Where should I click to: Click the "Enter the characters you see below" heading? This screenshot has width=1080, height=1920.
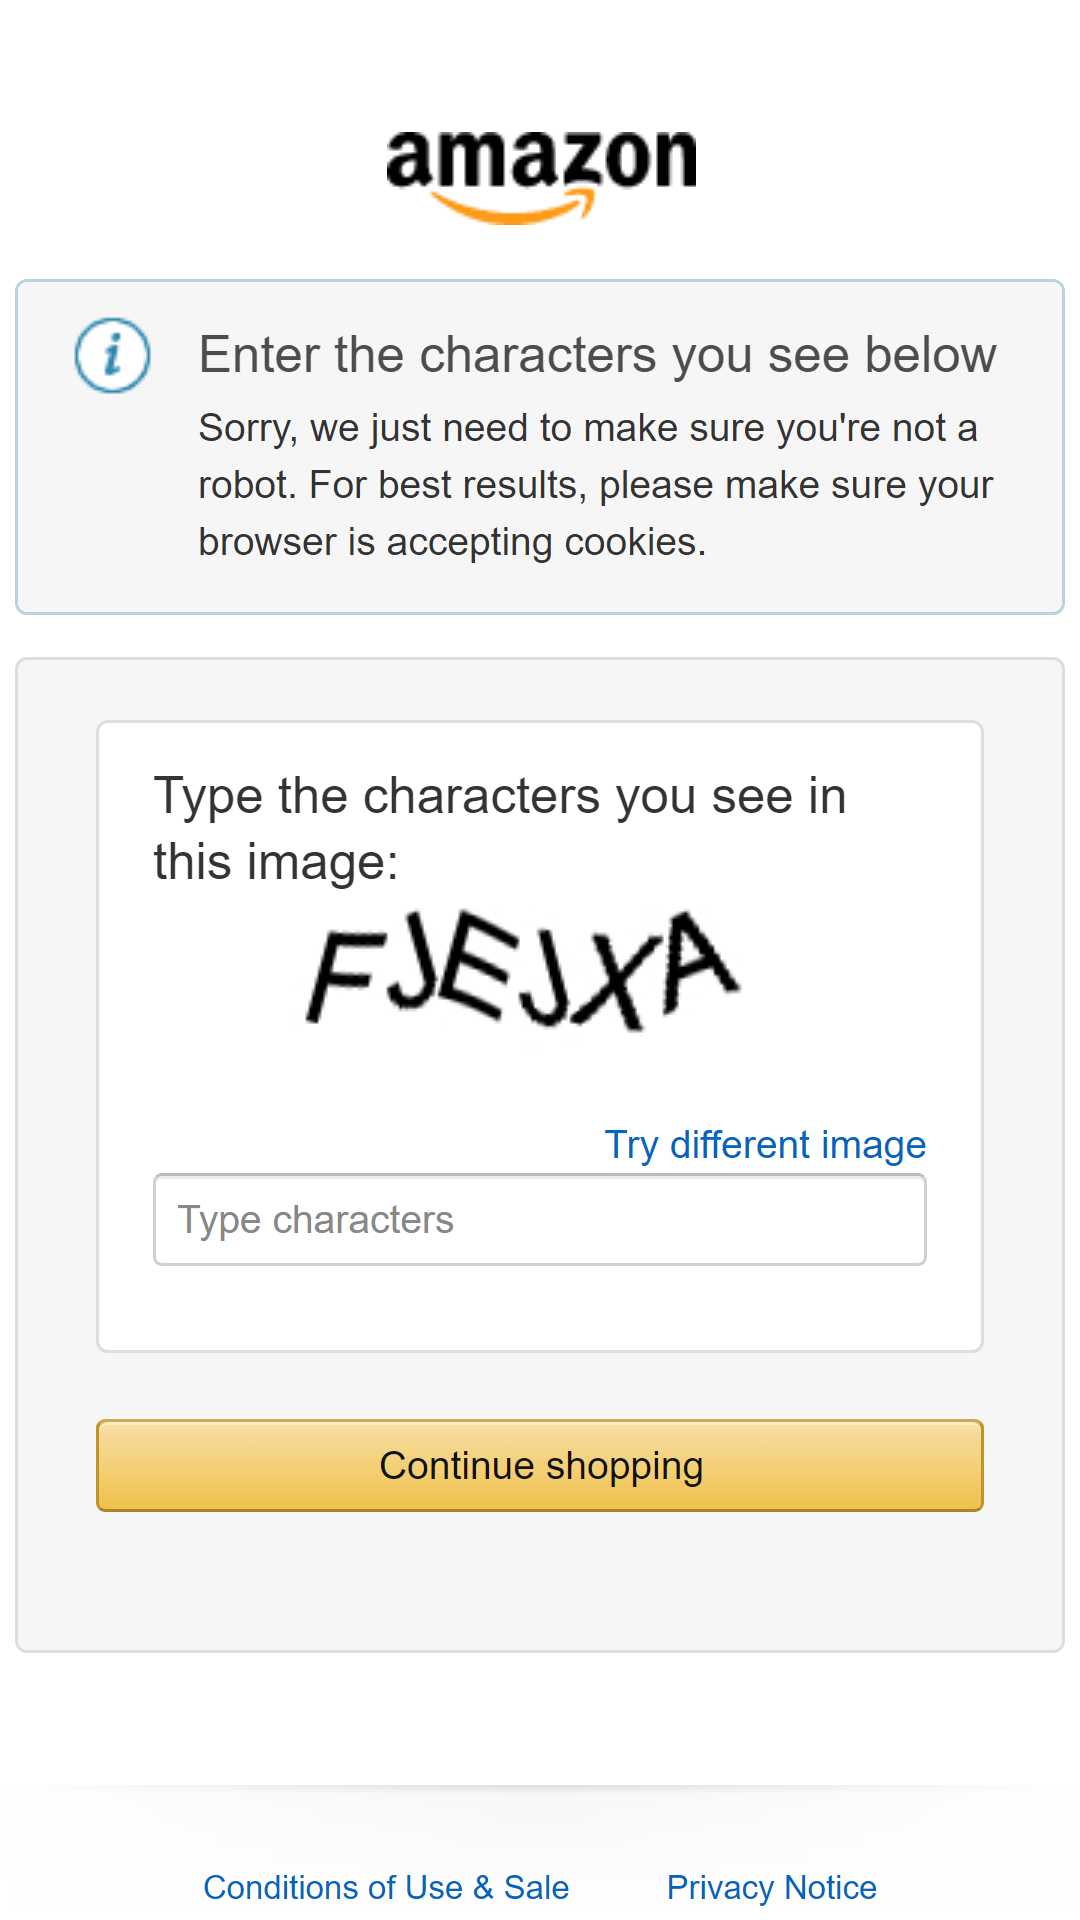597,355
